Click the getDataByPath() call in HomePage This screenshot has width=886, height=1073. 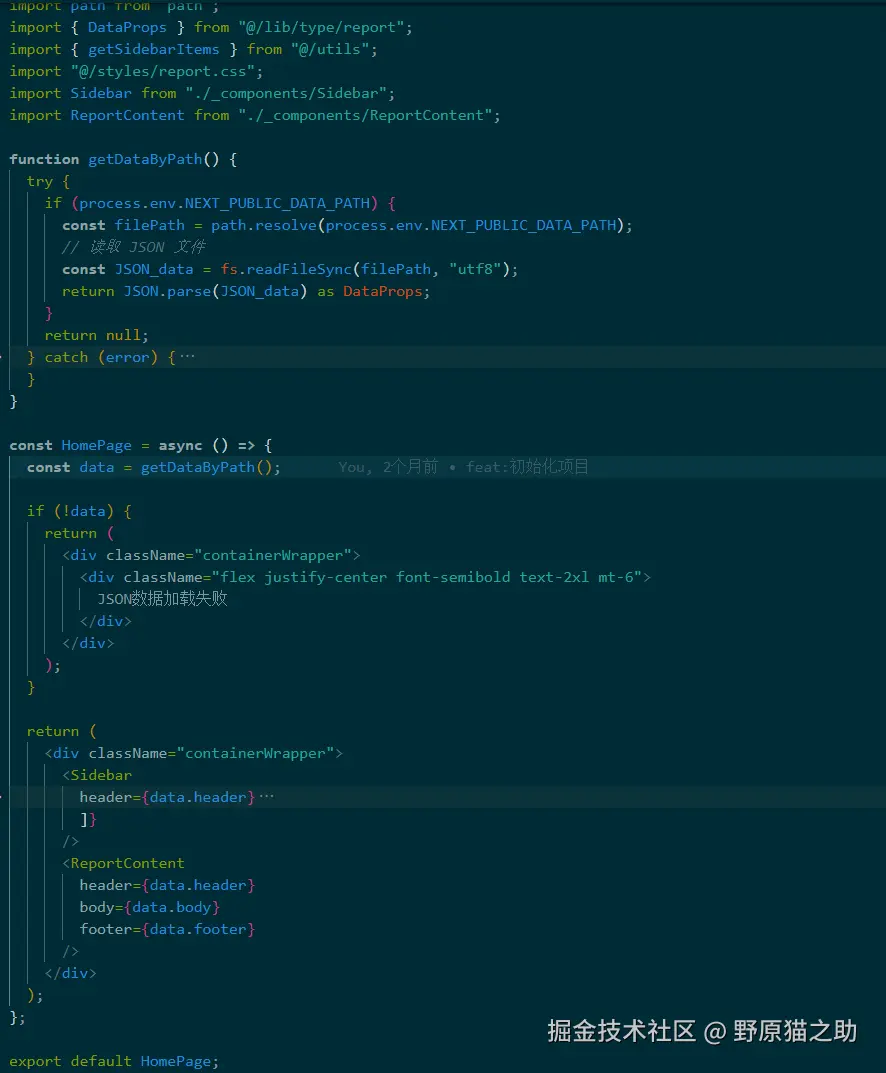click(210, 467)
